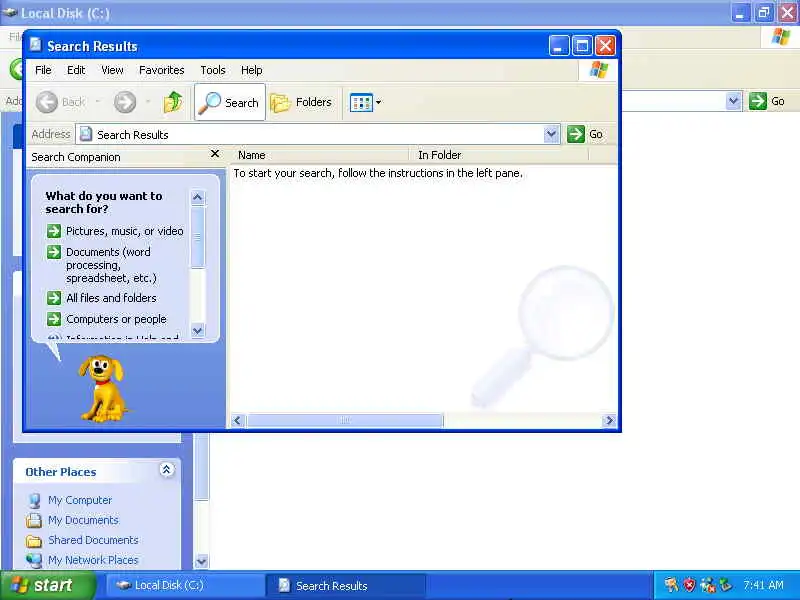Minimize the Search Results window
Viewport: 800px width, 600px height.
coord(559,46)
